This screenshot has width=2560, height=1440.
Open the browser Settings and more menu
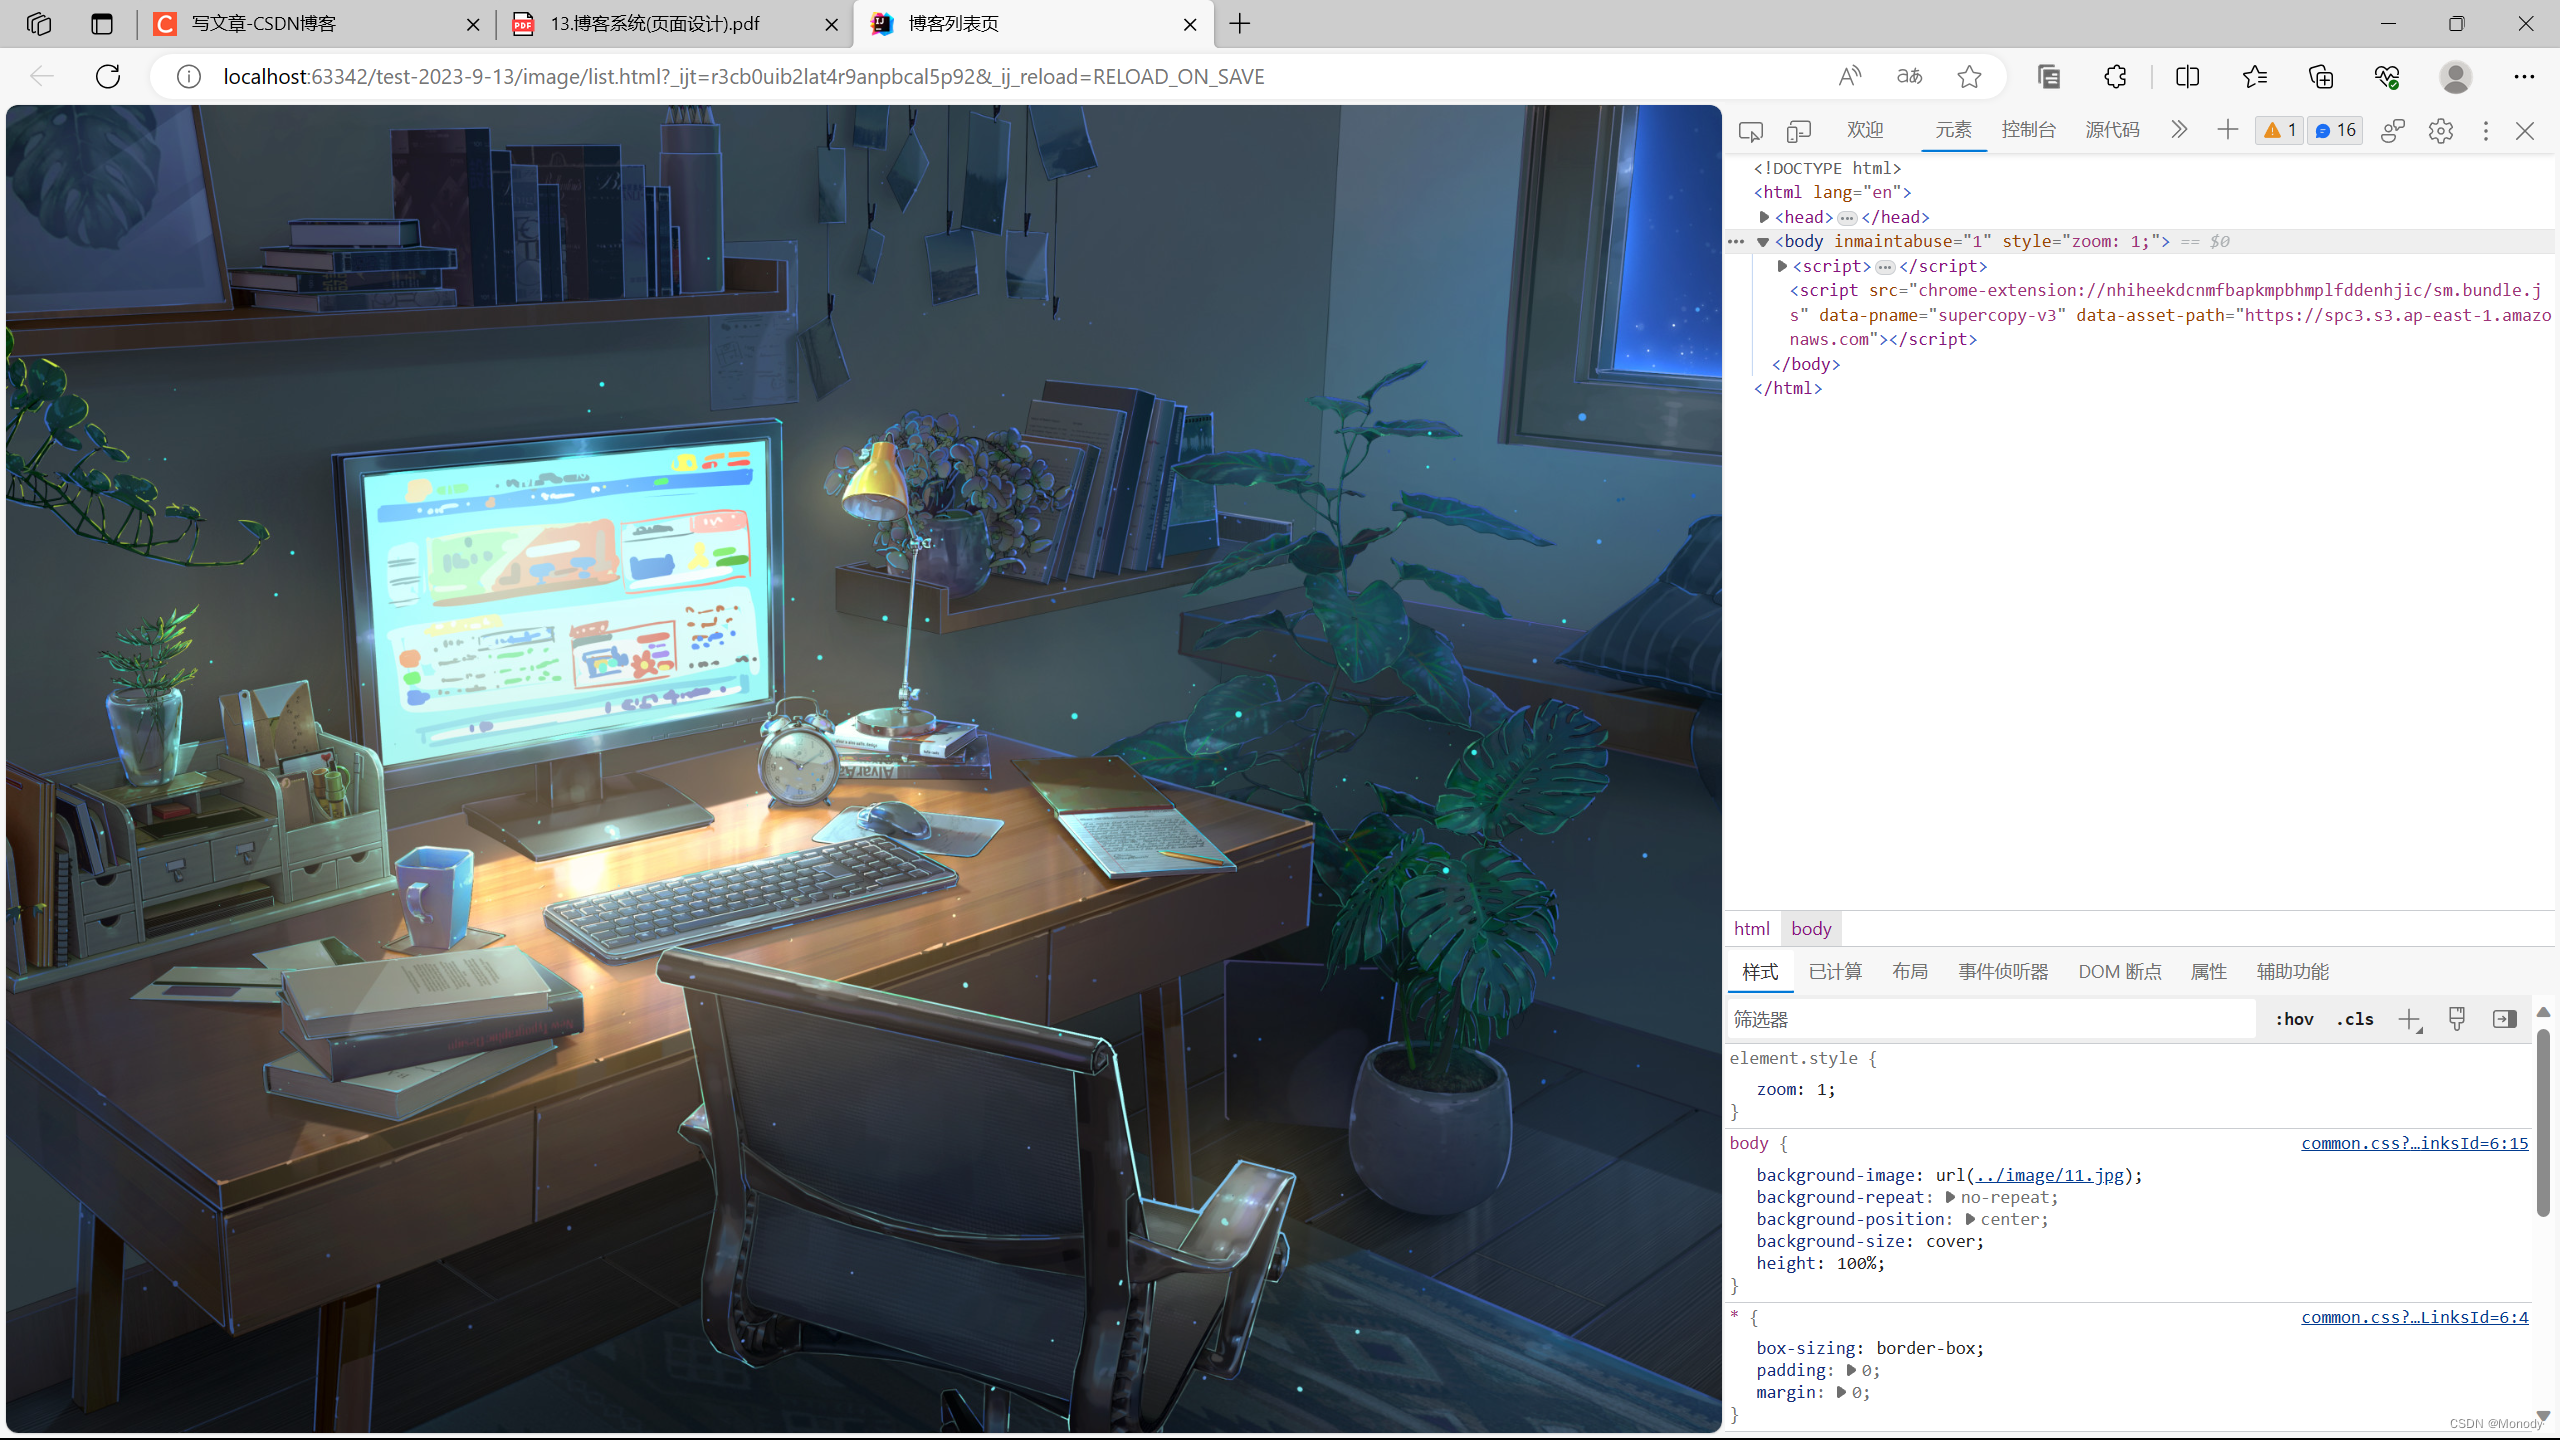click(2524, 76)
